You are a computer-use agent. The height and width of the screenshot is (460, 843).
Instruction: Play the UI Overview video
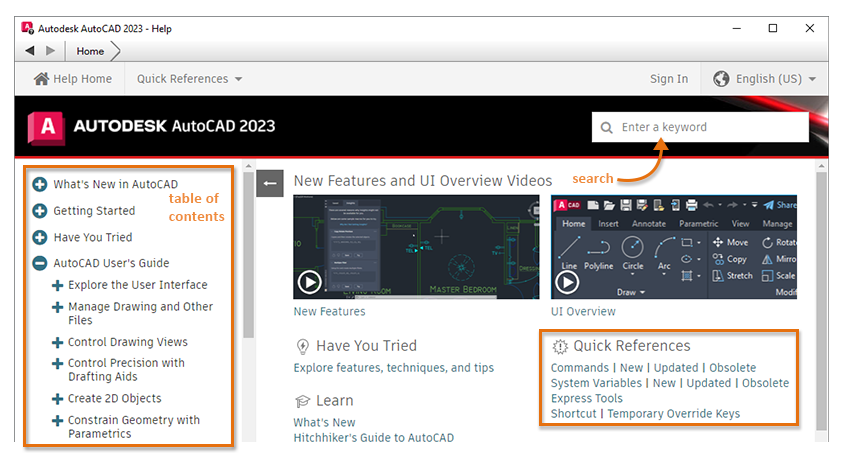click(567, 282)
